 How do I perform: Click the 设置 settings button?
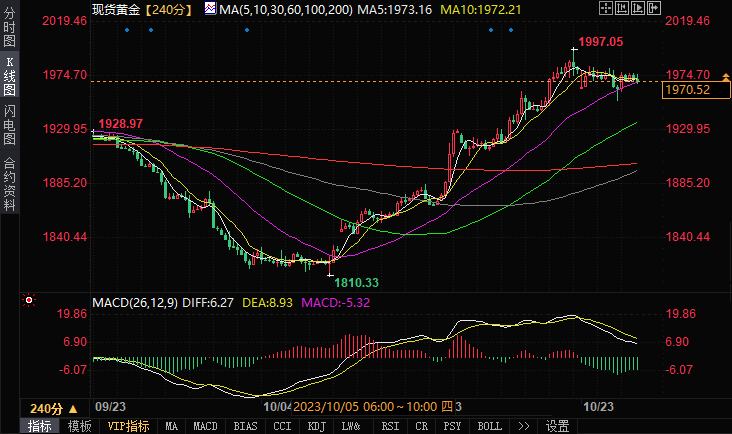557,426
